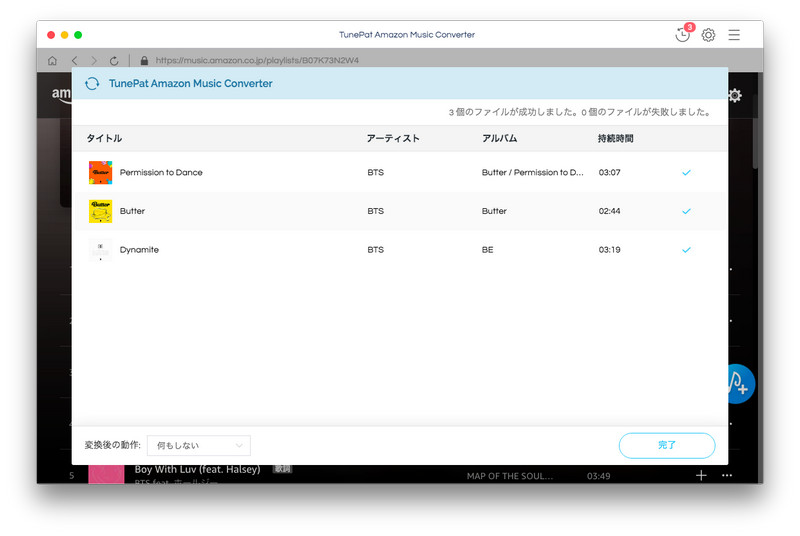This screenshot has height=536, width=800.
Task: Click the blue add-music floating button
Action: pyautogui.click(x=741, y=384)
